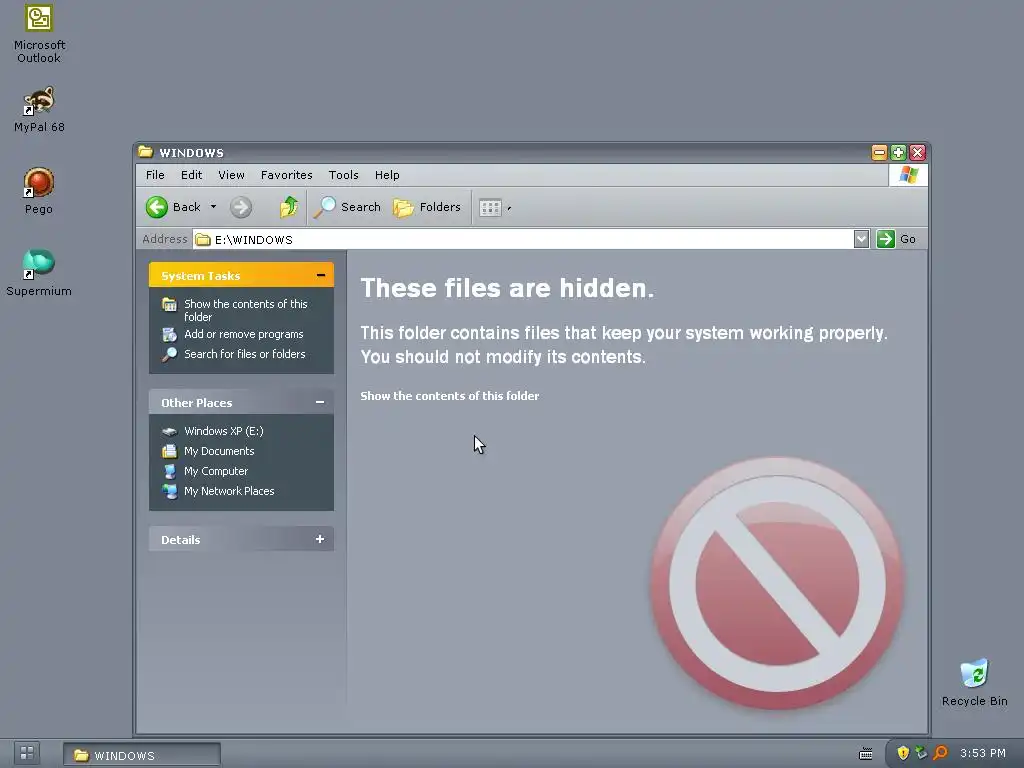1024x768 pixels.
Task: Open the Edit menu
Action: (191, 175)
